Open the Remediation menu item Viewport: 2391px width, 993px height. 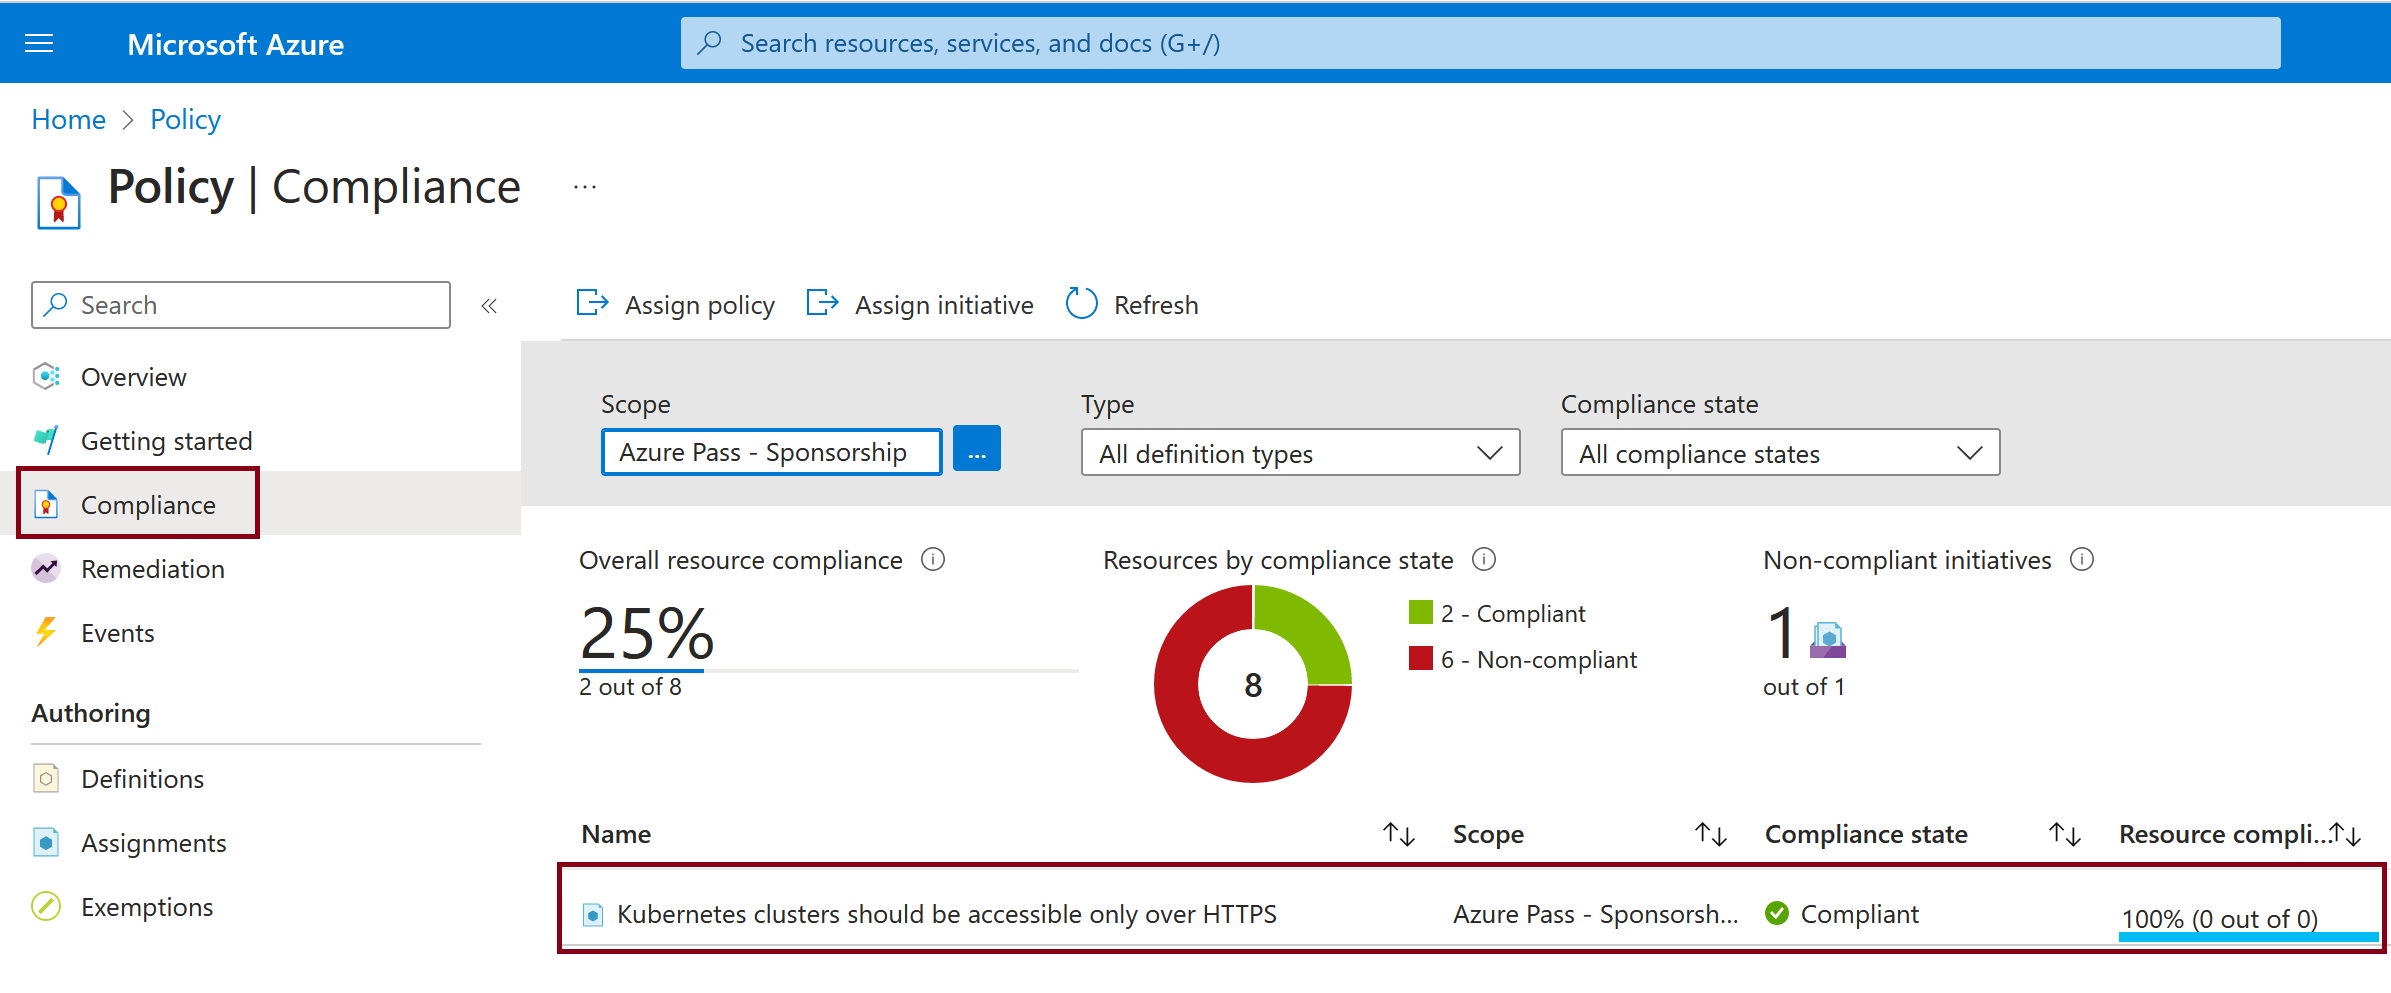coord(152,569)
